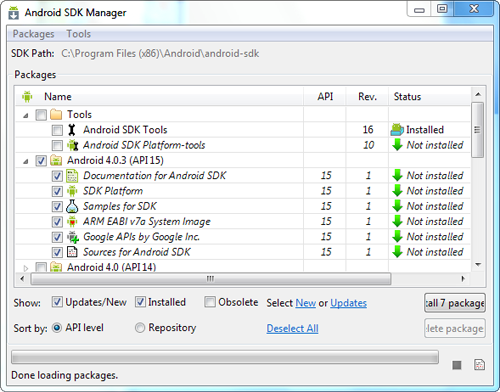This screenshot has width=500, height=392.
Task: Select the Repository sort radio button
Action: coord(140,328)
